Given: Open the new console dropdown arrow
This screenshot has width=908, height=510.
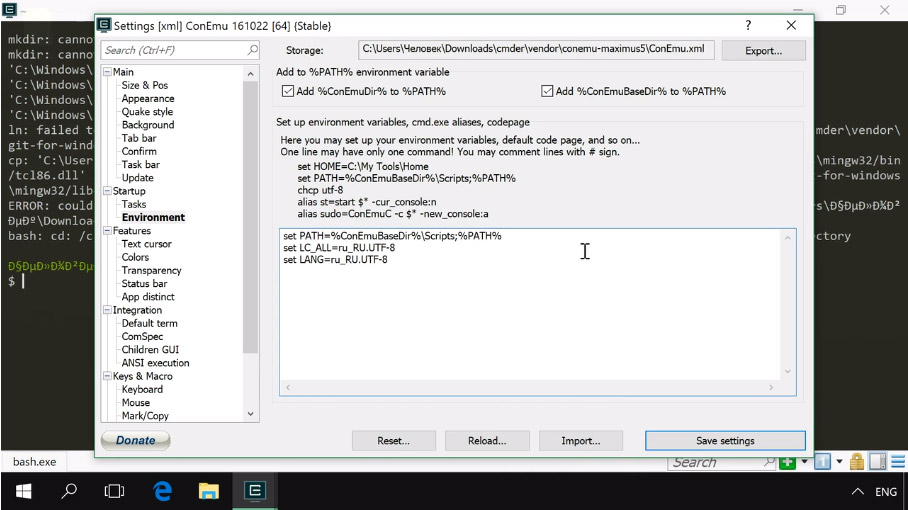Looking at the screenshot, I should tap(803, 462).
